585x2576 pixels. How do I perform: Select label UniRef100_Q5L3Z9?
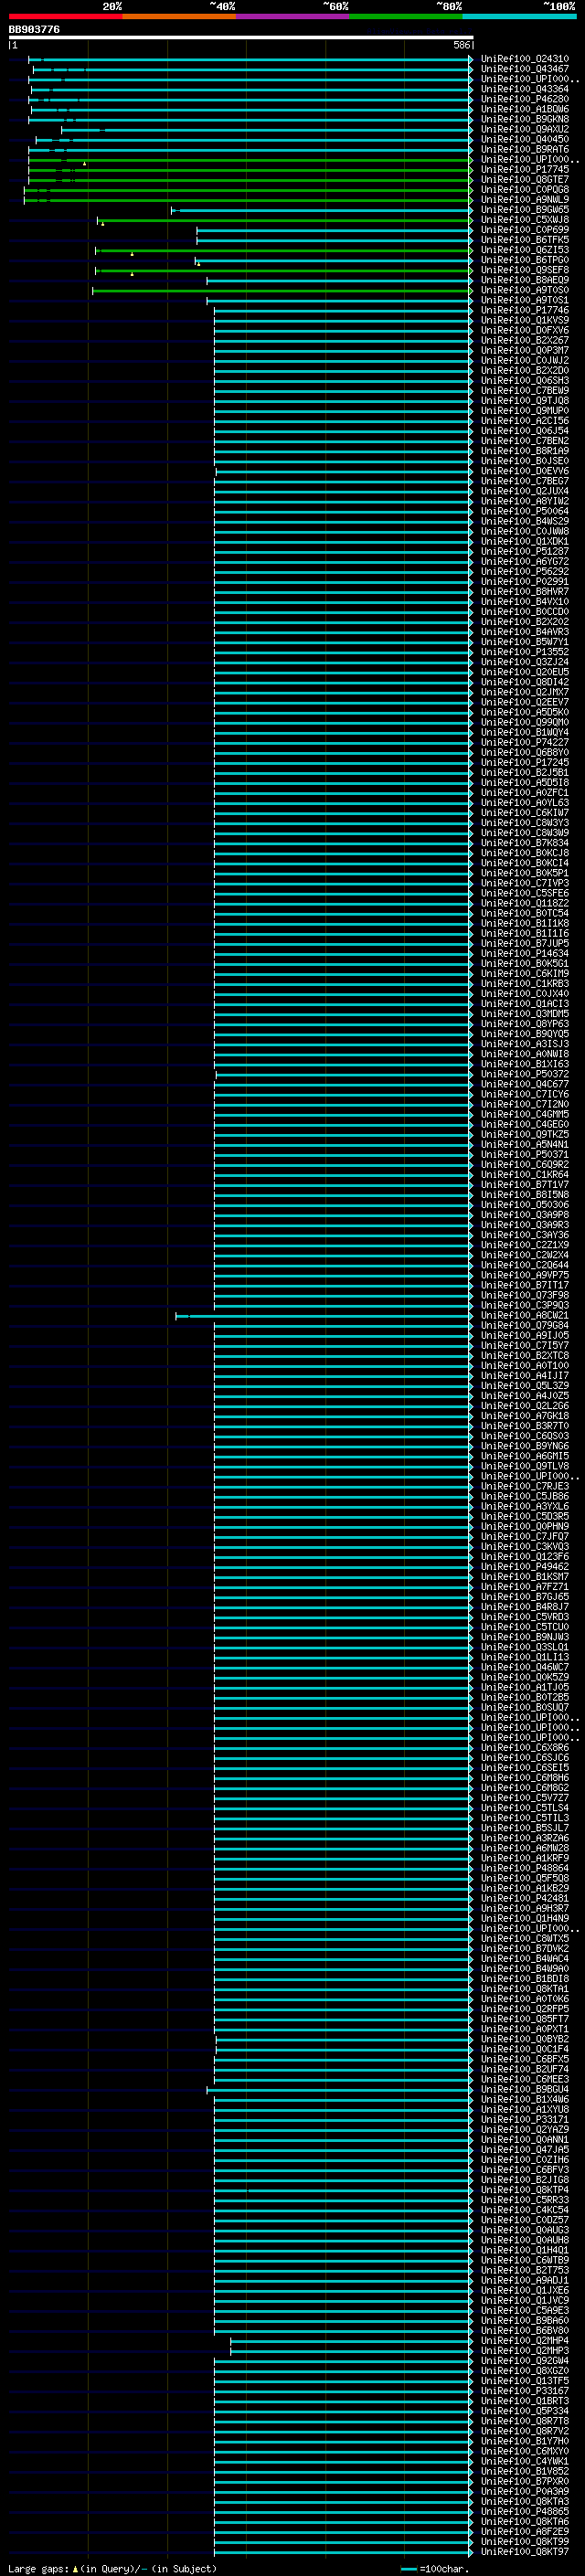tap(524, 1385)
